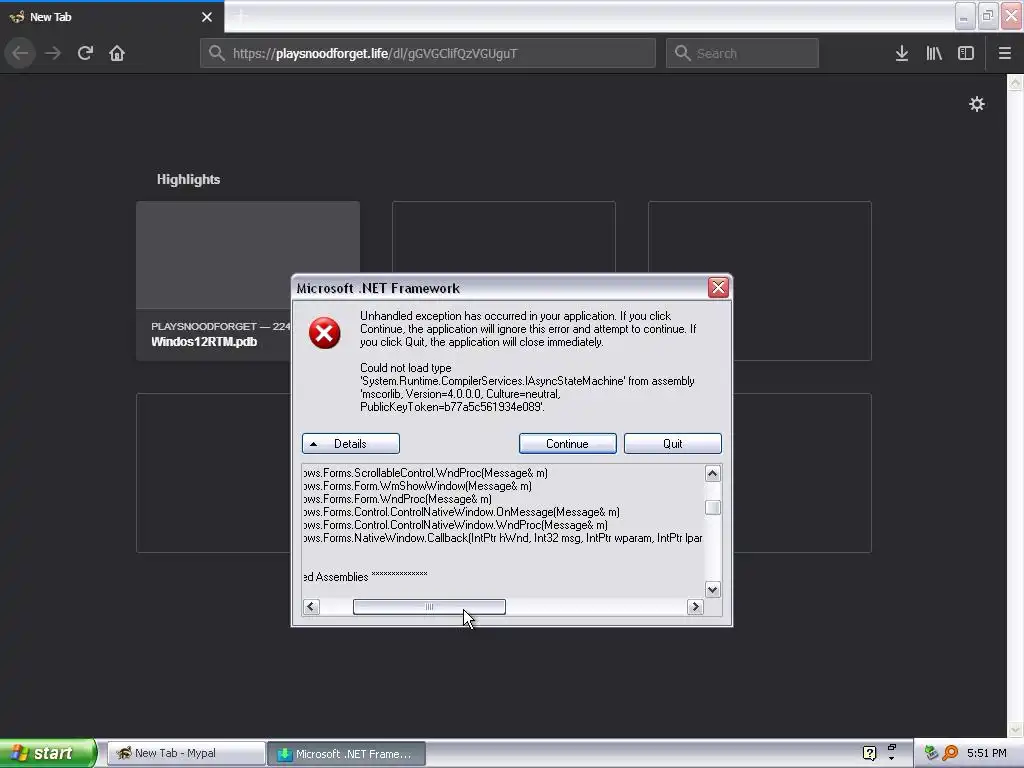Click the page scrollbar up arrow in browser
The image size is (1024, 768).
click(1015, 82)
